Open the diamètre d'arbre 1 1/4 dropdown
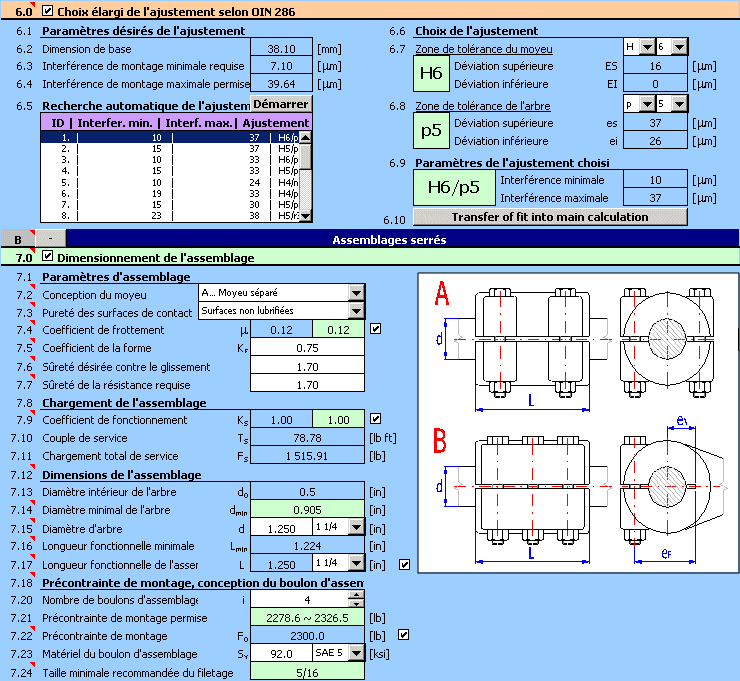This screenshot has height=681, width=740. click(357, 527)
